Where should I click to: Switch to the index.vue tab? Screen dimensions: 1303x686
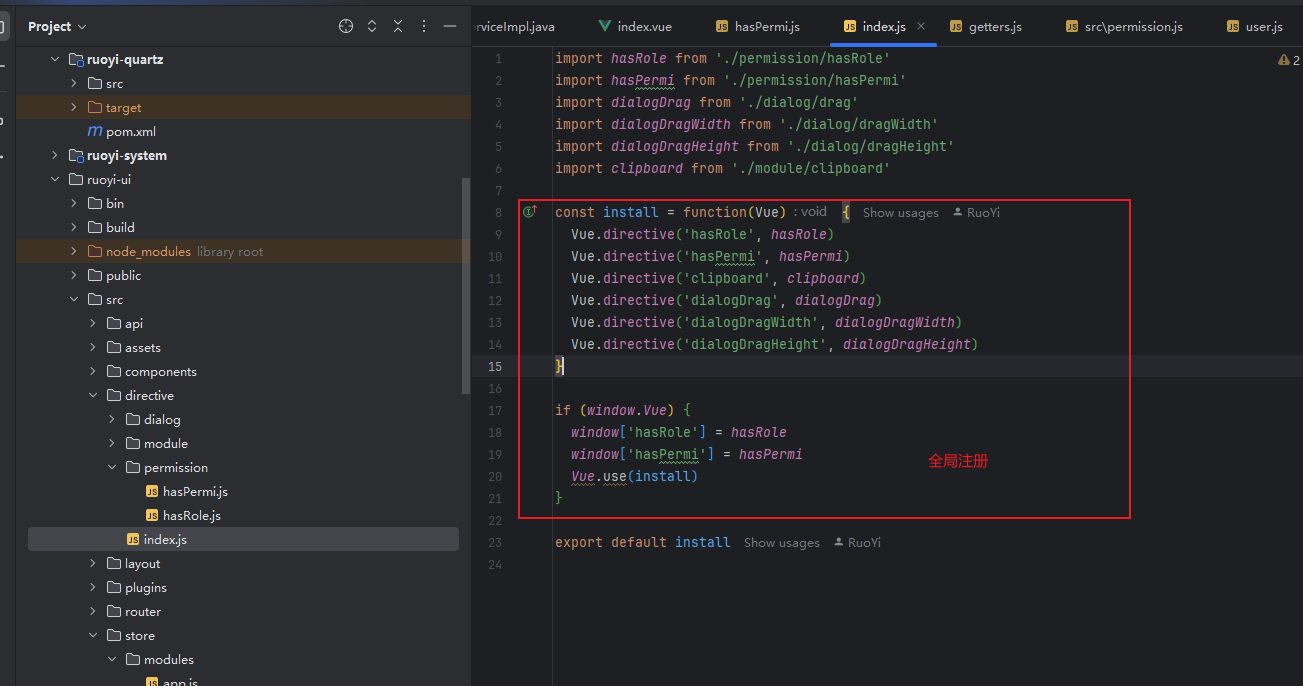634,26
